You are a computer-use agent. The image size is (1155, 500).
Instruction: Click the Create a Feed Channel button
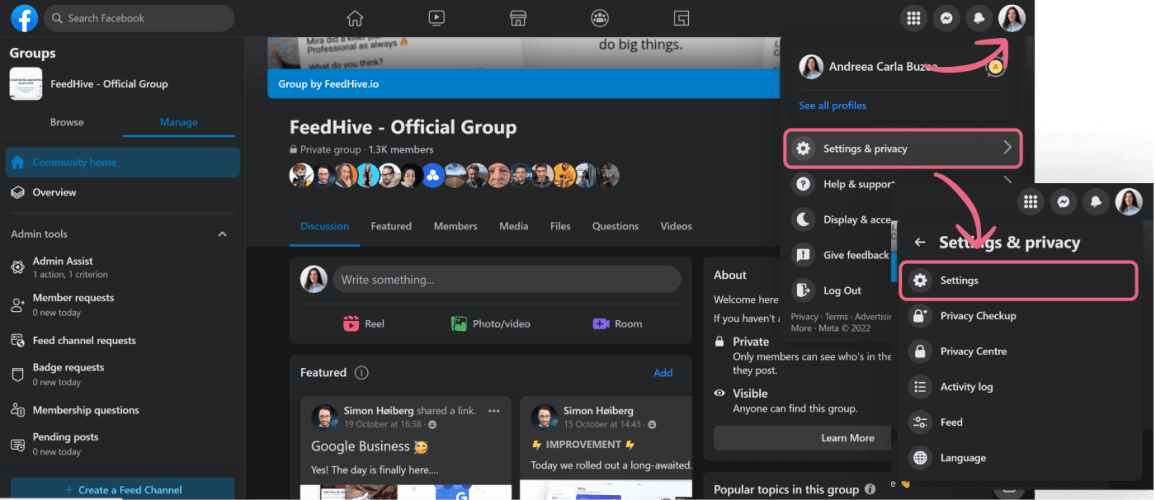(123, 489)
